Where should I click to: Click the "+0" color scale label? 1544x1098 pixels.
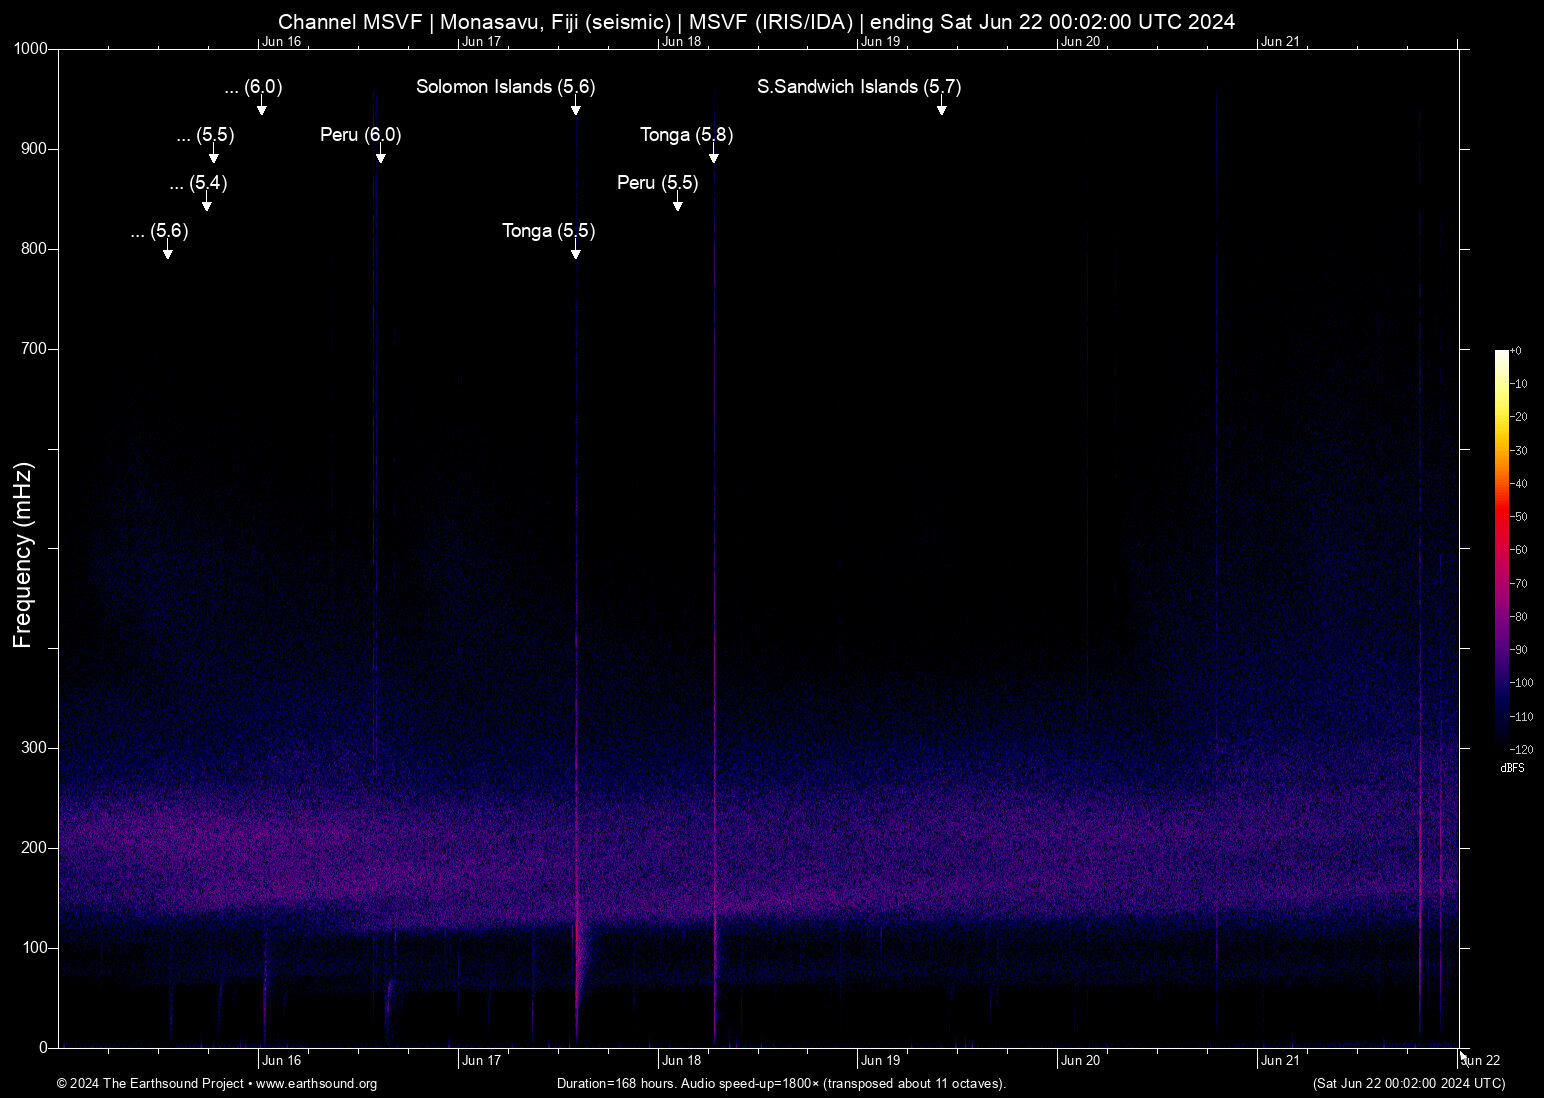pyautogui.click(x=1516, y=351)
